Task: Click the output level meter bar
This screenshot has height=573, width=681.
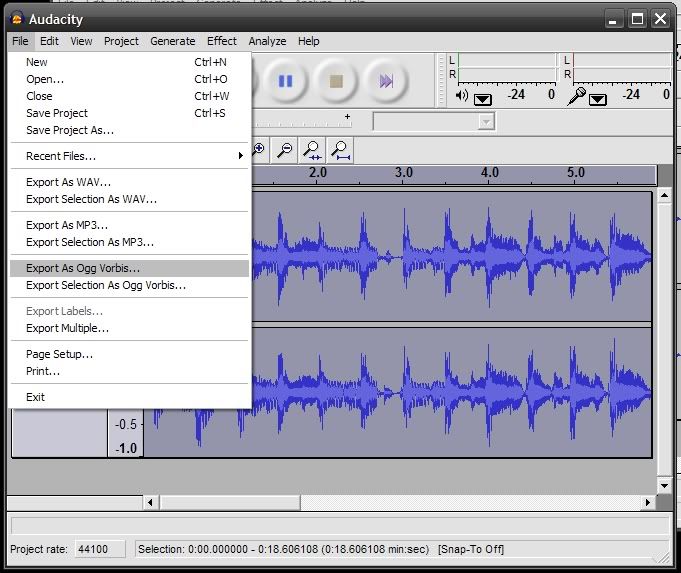Action: 507,67
